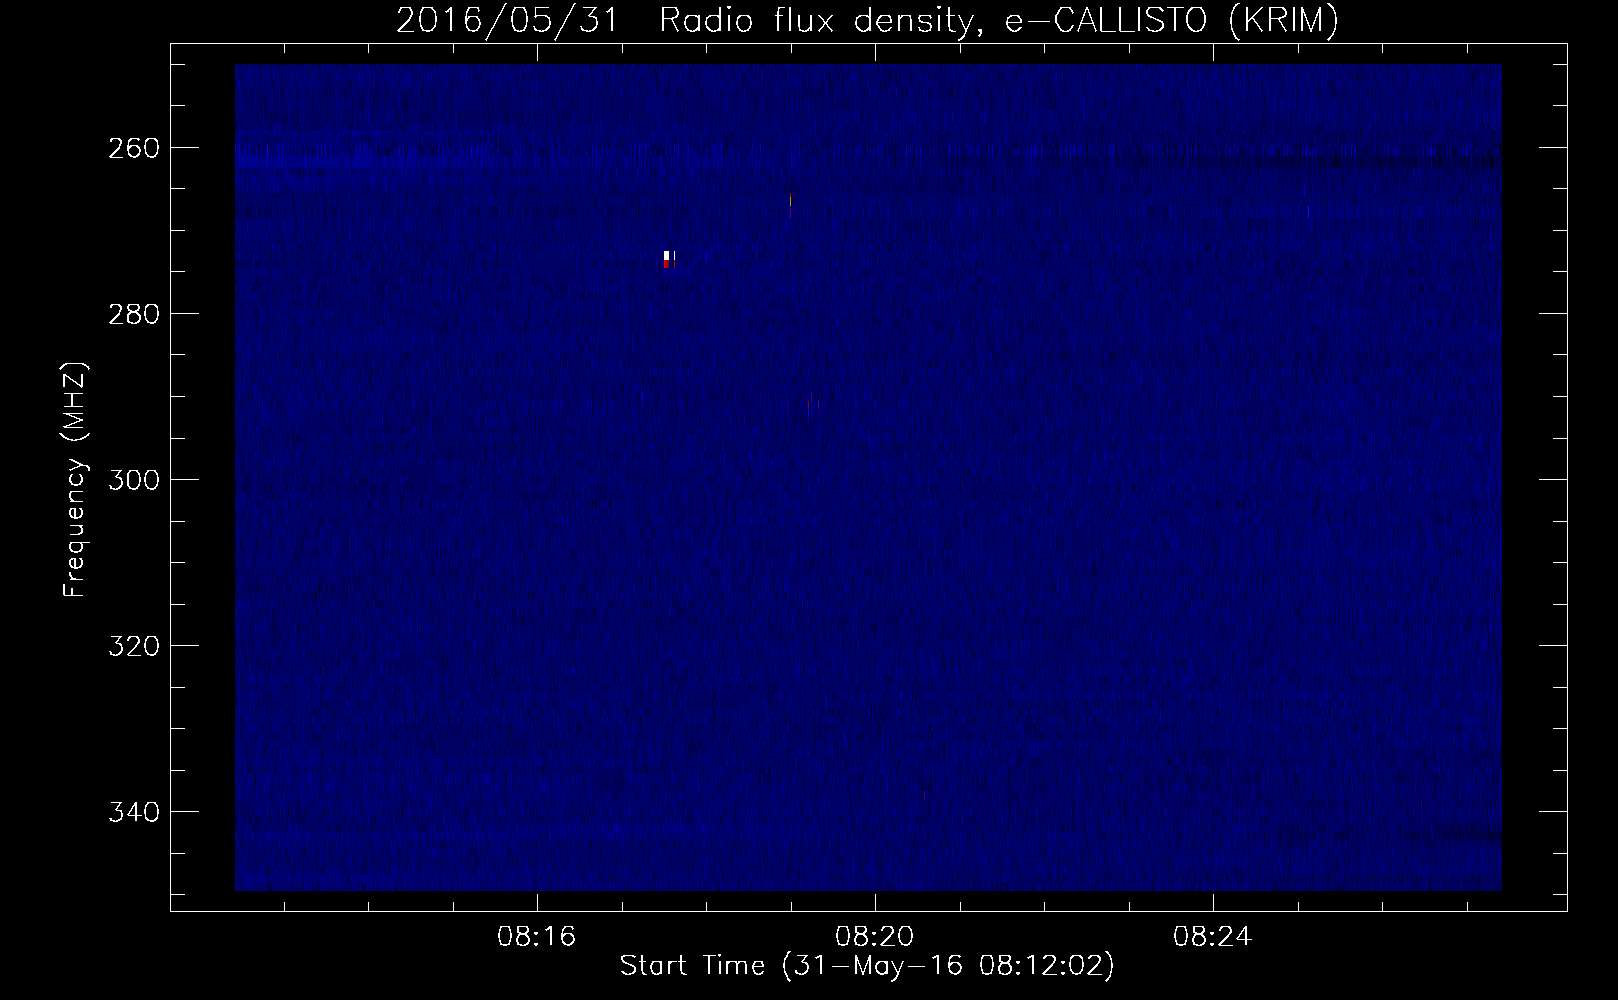Click the 08:20 time axis label

pos(876,937)
